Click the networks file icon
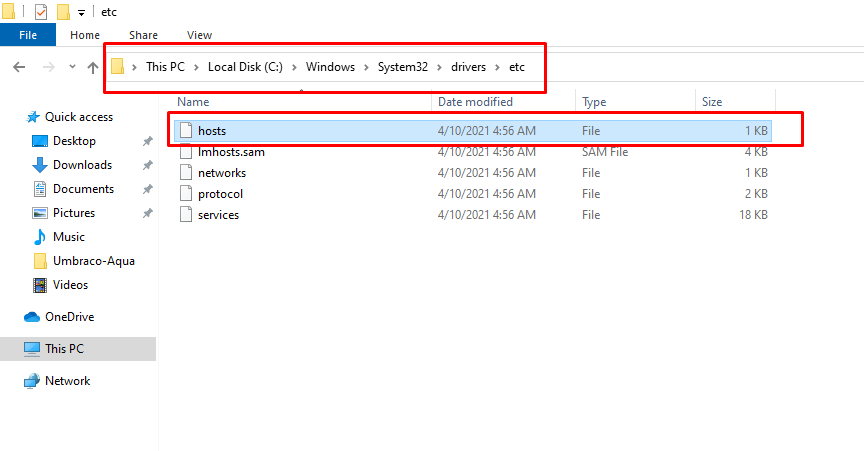 click(x=186, y=173)
